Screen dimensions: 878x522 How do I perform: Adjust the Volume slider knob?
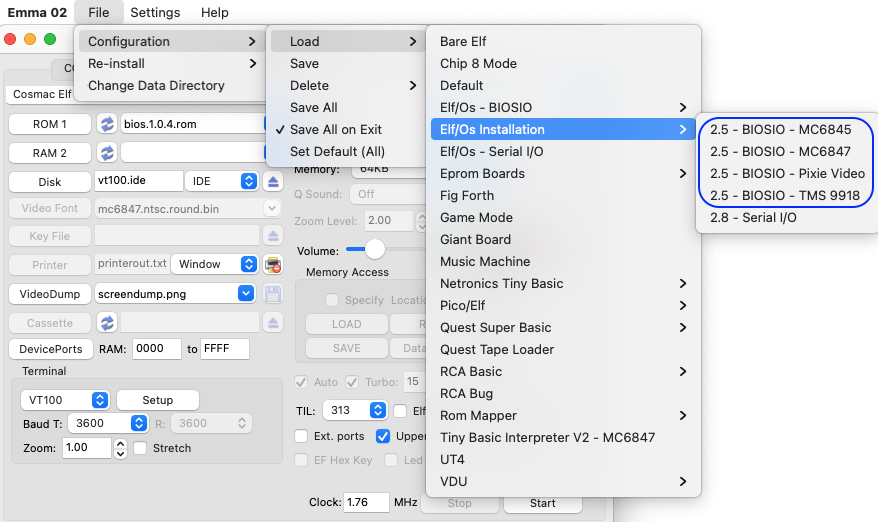[x=375, y=249]
